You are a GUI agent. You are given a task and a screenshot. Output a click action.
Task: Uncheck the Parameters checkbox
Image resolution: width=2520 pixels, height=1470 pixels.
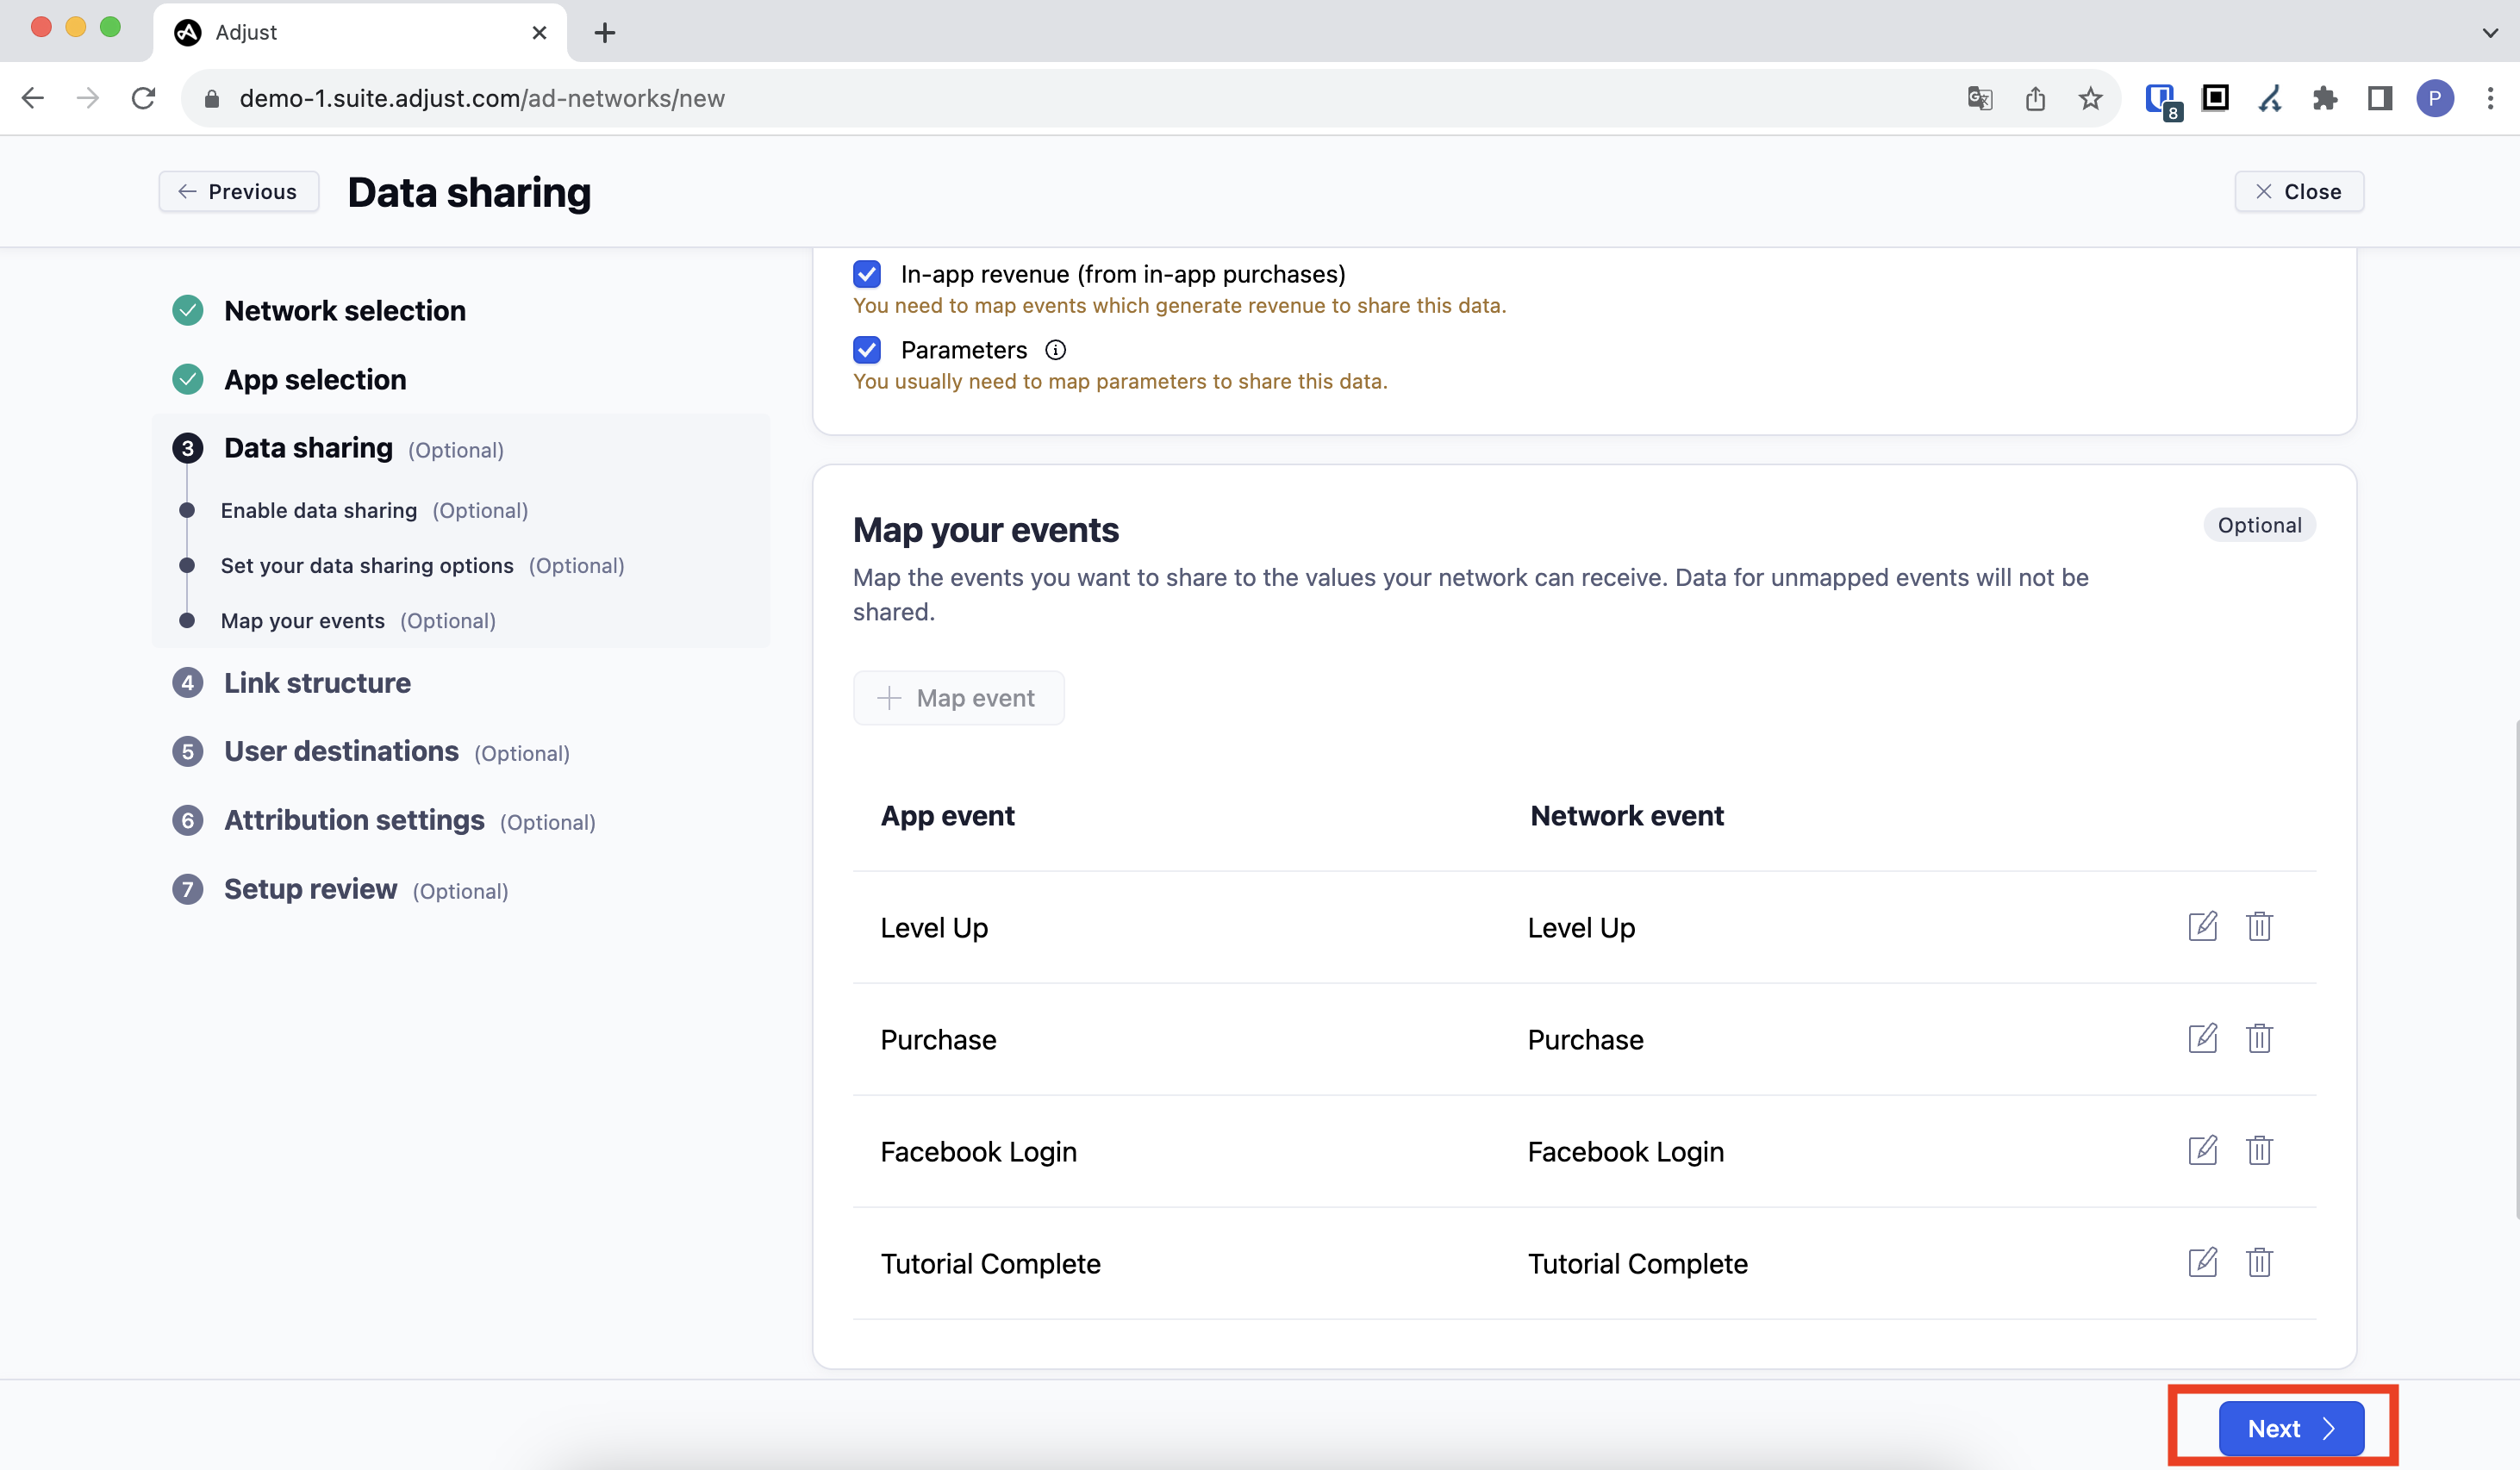(x=867, y=350)
